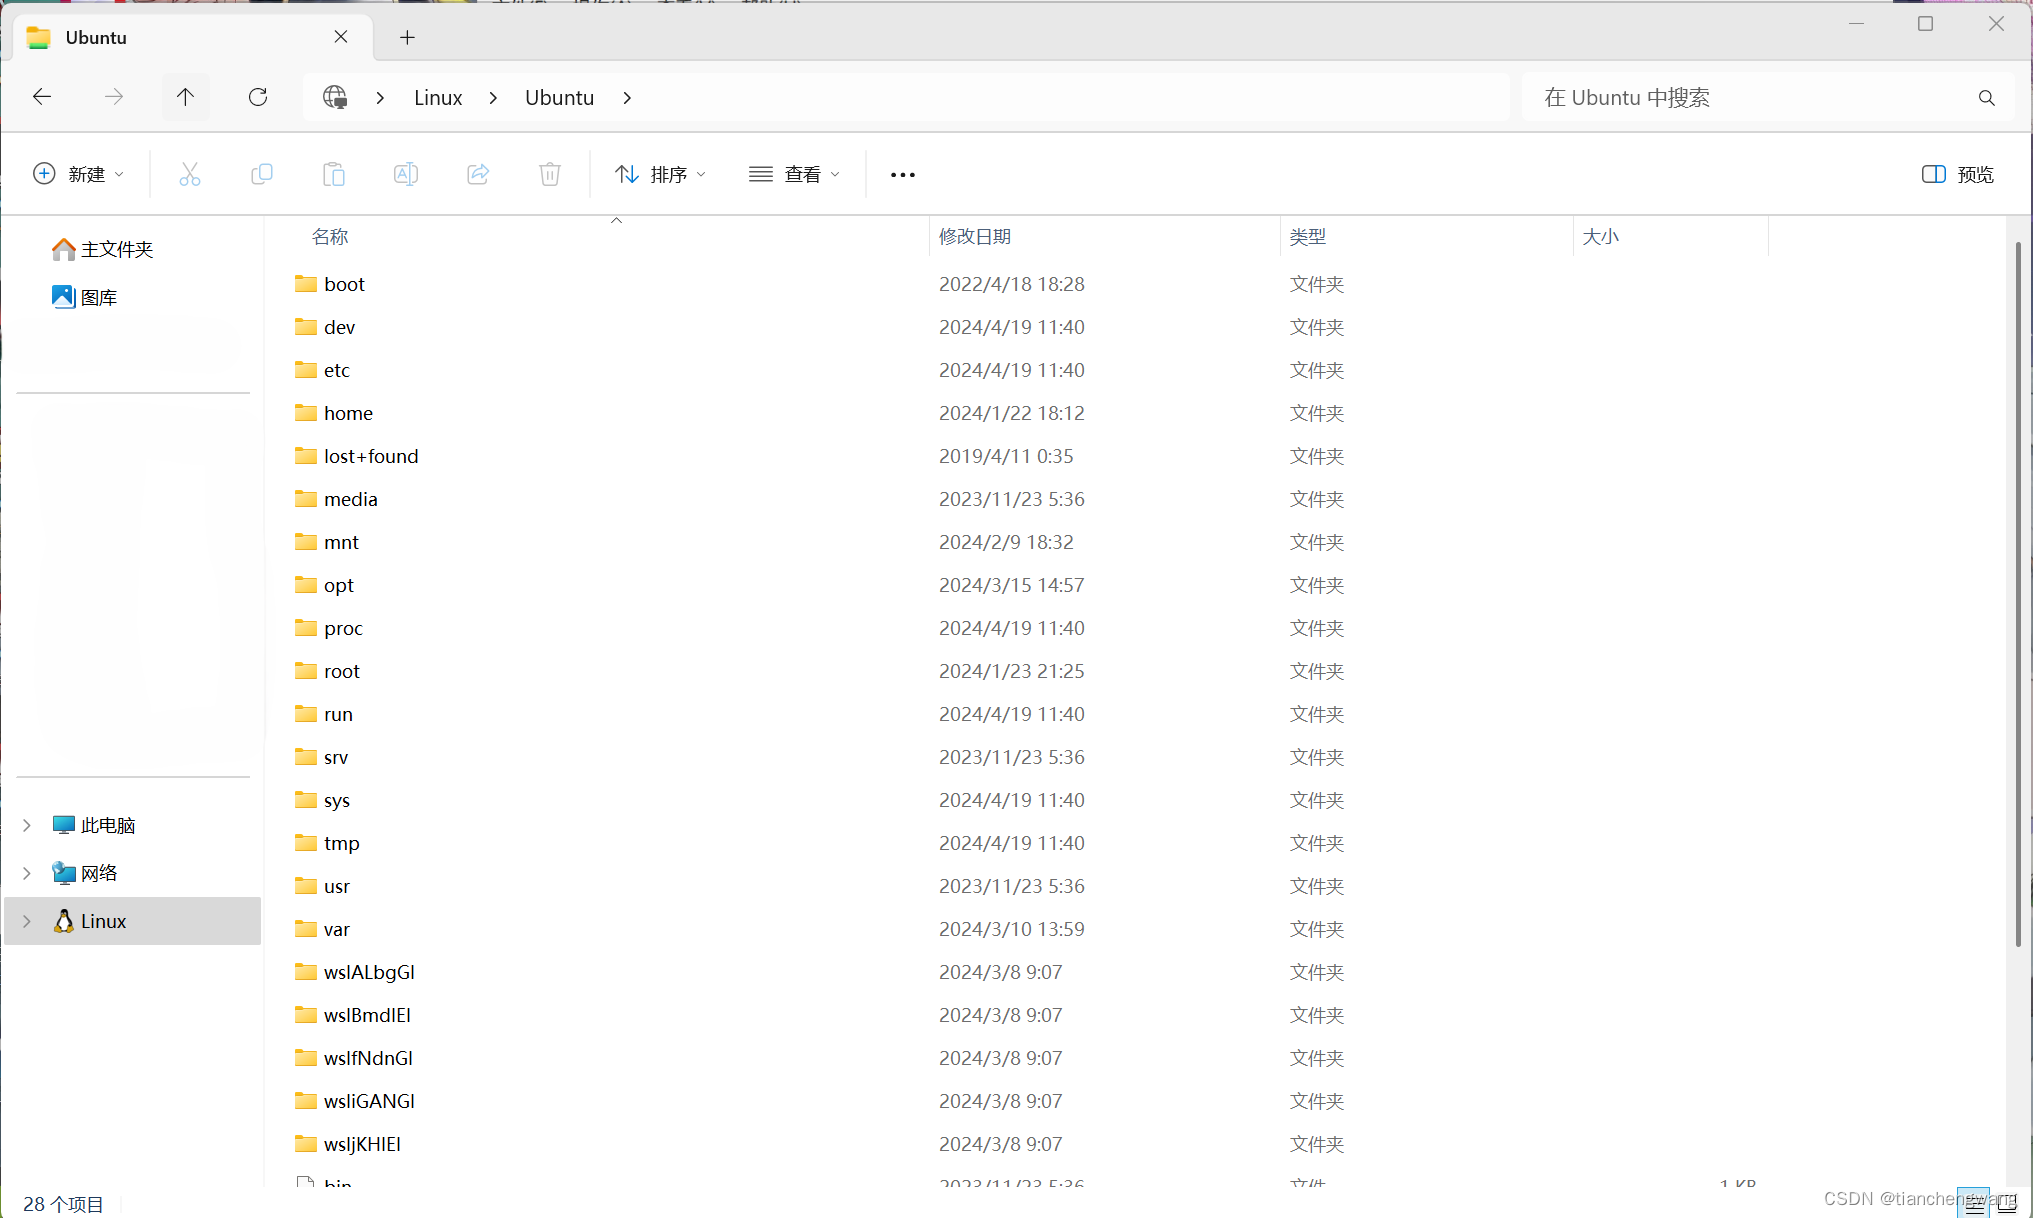This screenshot has width=2033, height=1218.
Task: Refresh the Ubuntu folder view
Action: pos(258,97)
